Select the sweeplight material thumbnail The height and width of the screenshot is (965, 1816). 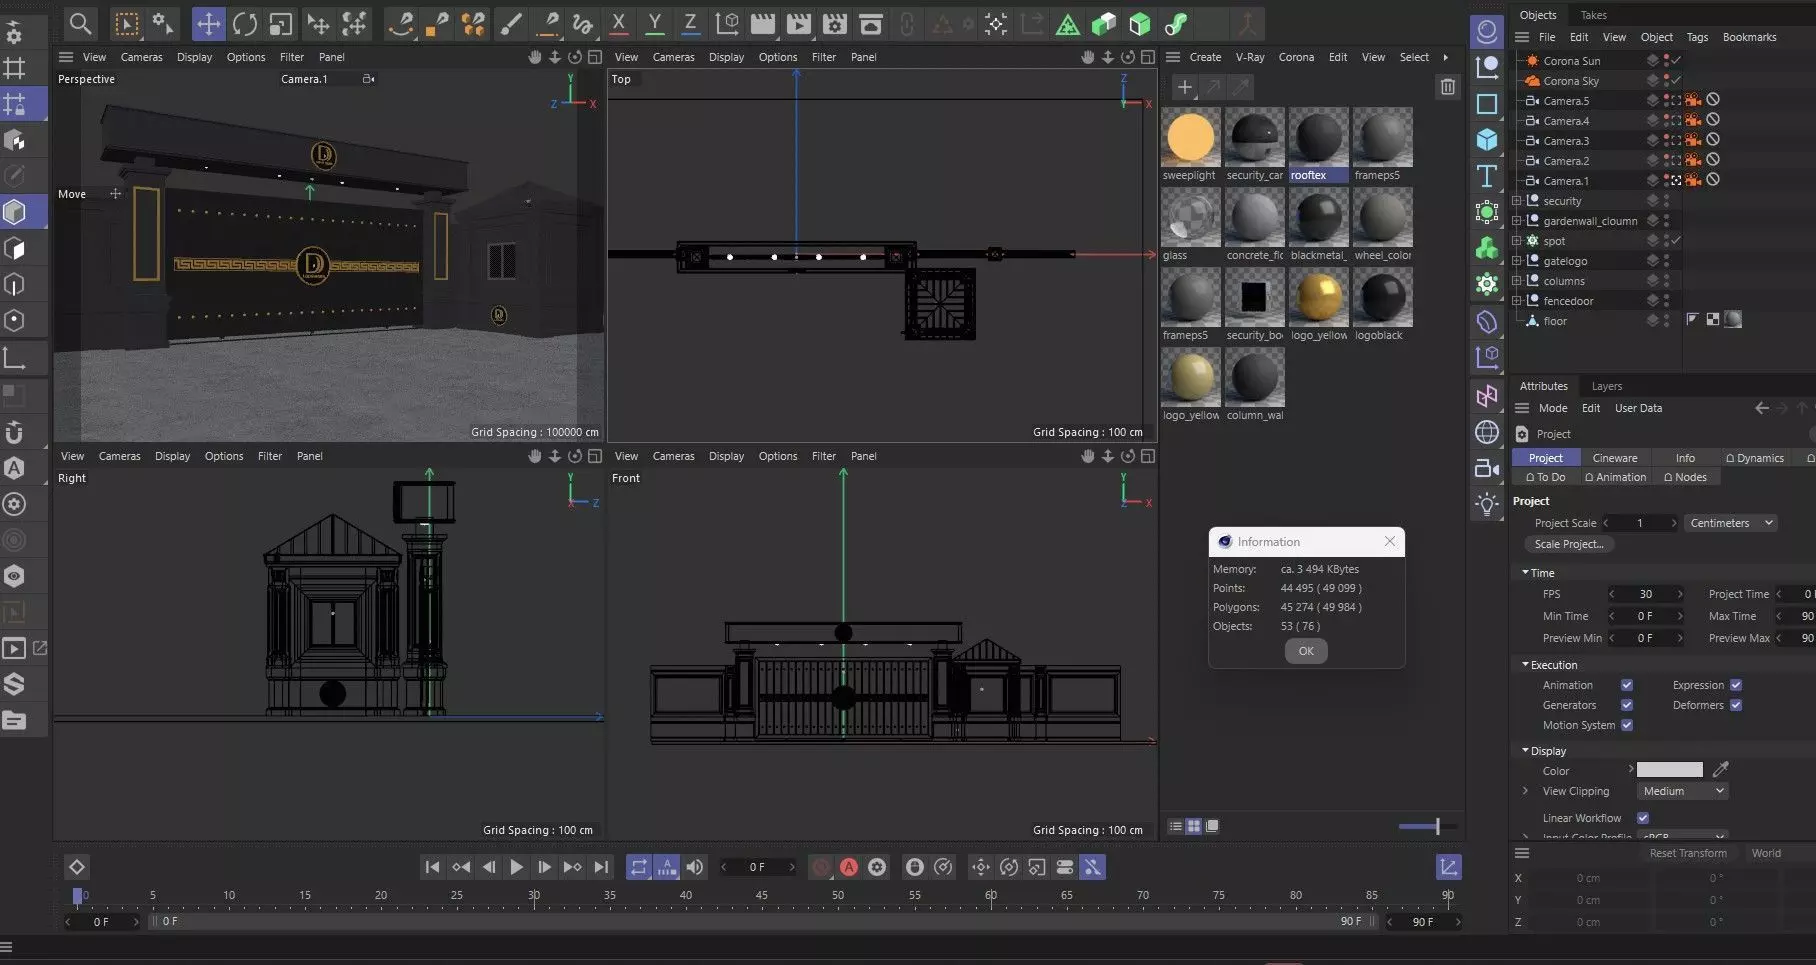tap(1190, 137)
